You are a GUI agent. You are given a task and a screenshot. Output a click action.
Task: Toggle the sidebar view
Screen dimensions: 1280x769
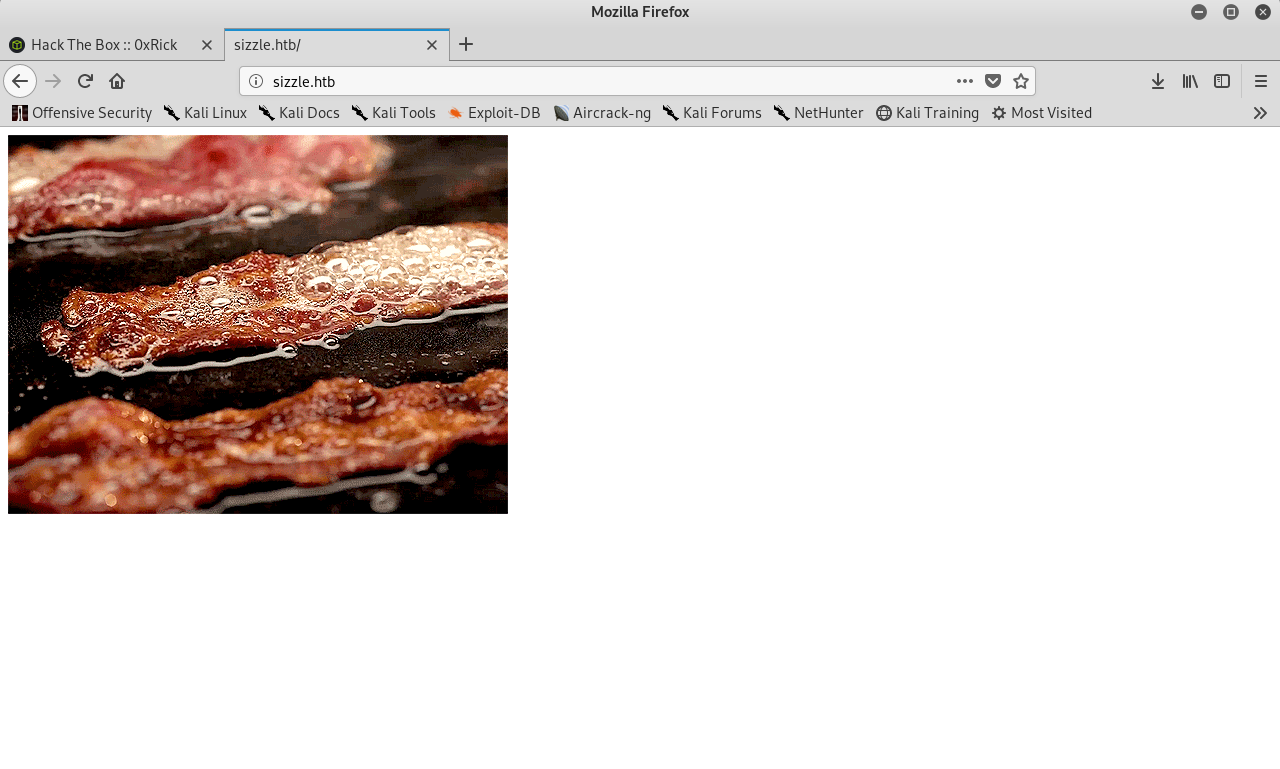tap(1222, 81)
